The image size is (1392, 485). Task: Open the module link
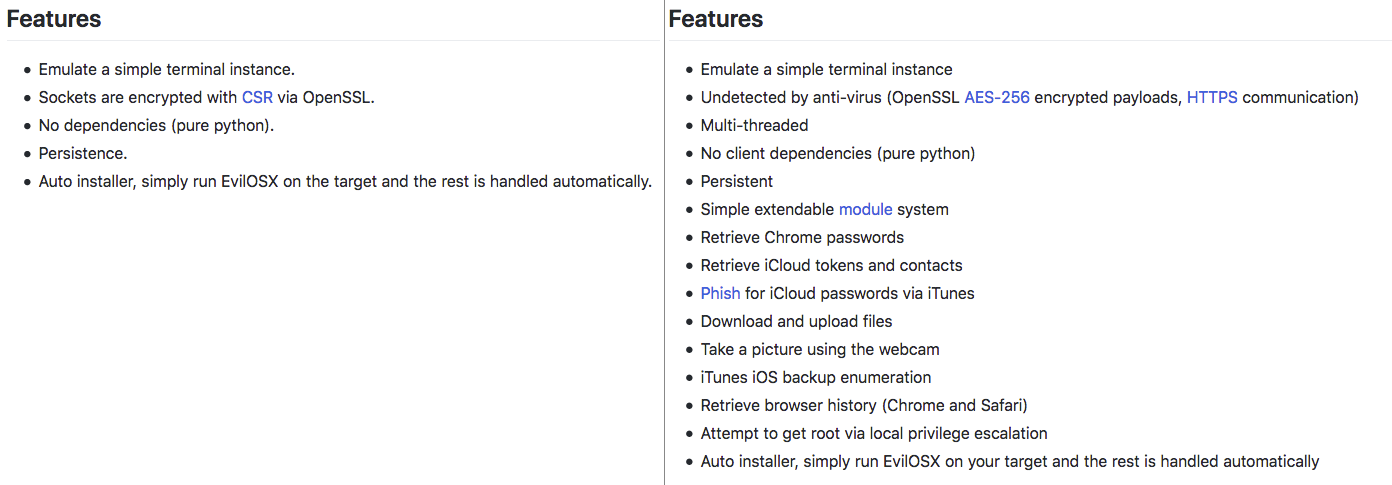(866, 210)
